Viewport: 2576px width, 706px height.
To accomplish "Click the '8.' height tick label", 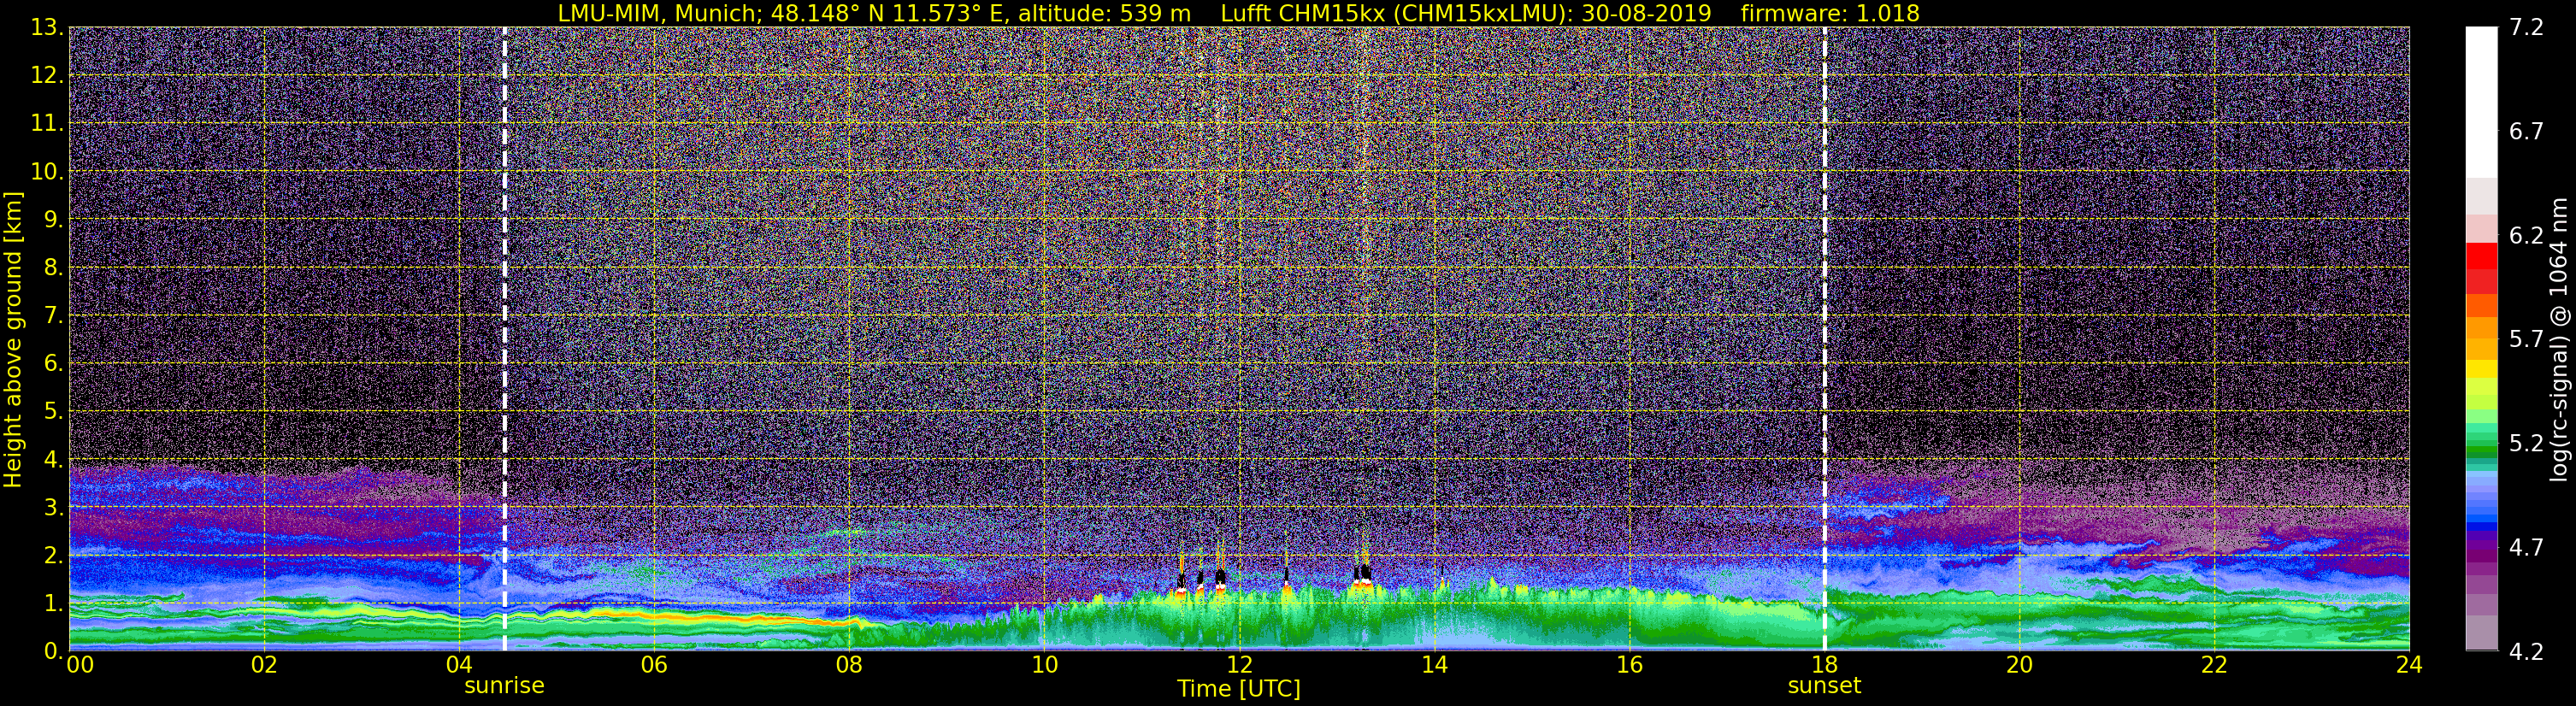I will [54, 267].
